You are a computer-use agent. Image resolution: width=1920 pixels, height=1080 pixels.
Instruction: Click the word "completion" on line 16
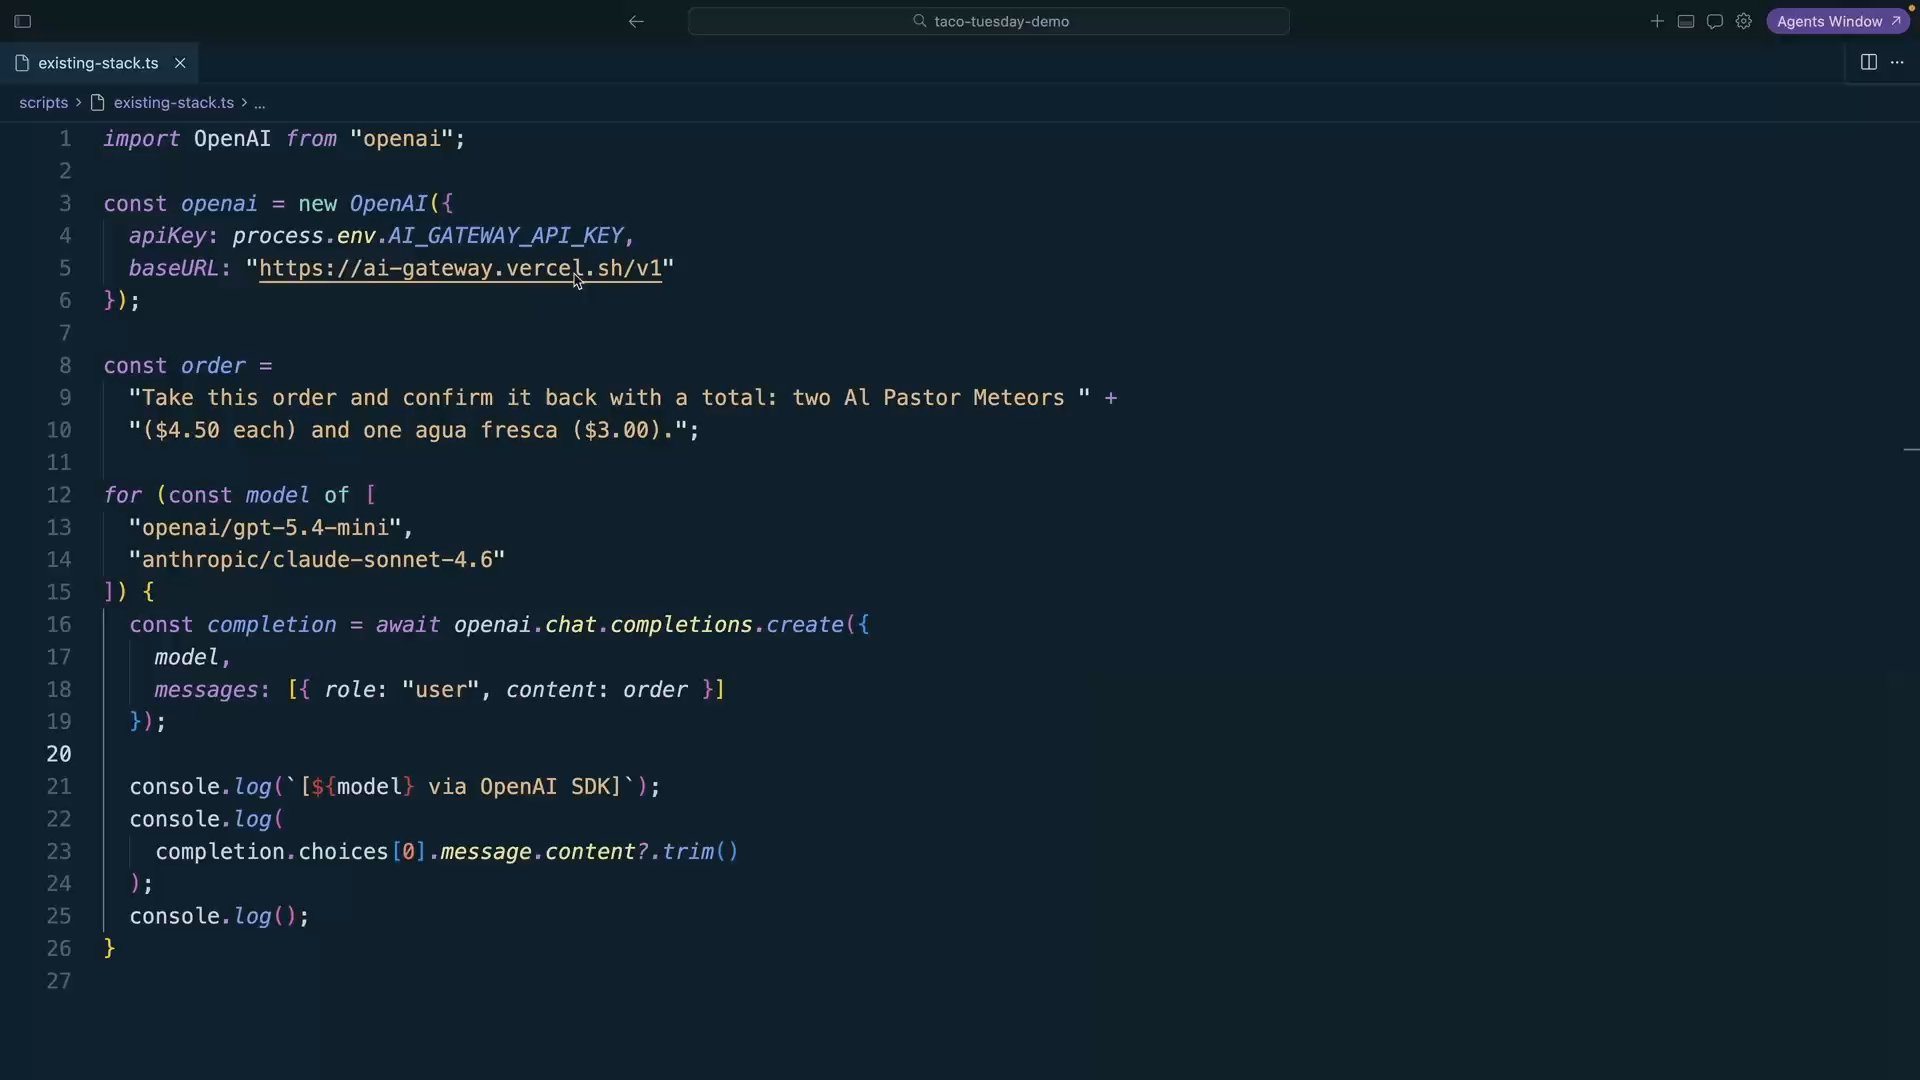[x=271, y=625]
